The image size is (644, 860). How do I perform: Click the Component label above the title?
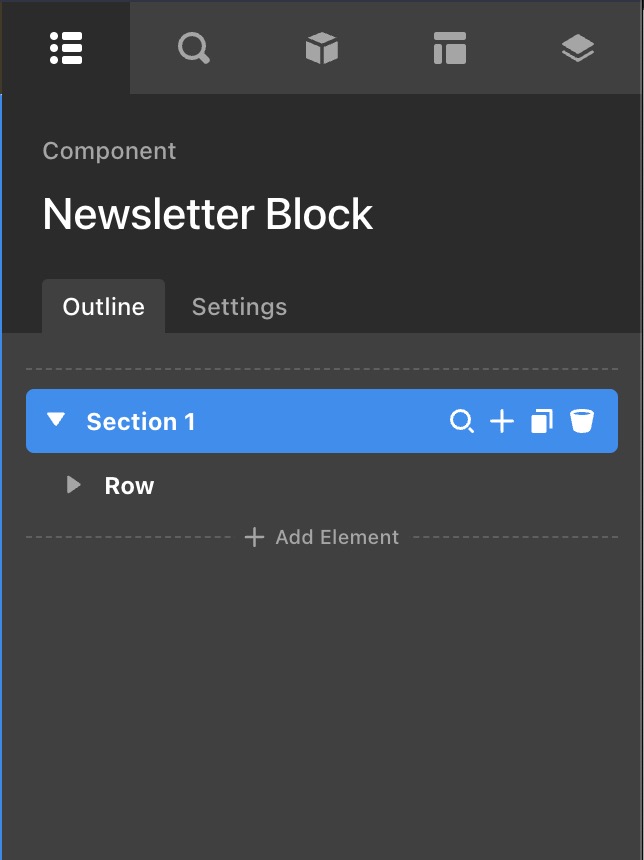[x=109, y=151]
